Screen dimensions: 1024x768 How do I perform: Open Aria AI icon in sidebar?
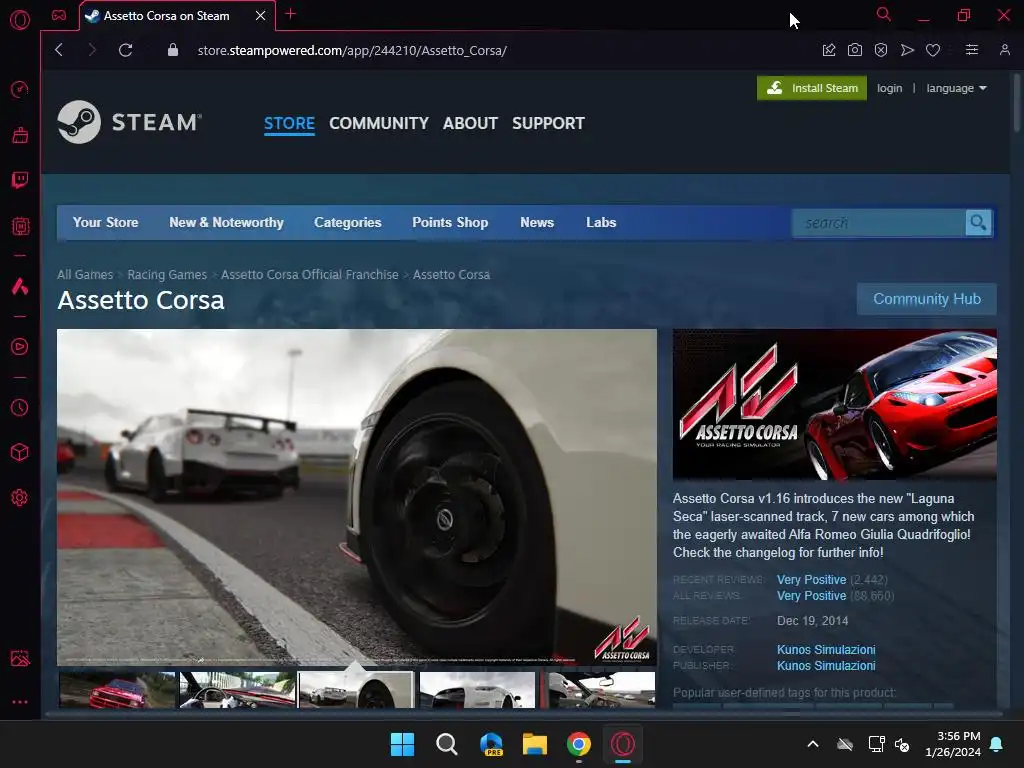tap(20, 286)
